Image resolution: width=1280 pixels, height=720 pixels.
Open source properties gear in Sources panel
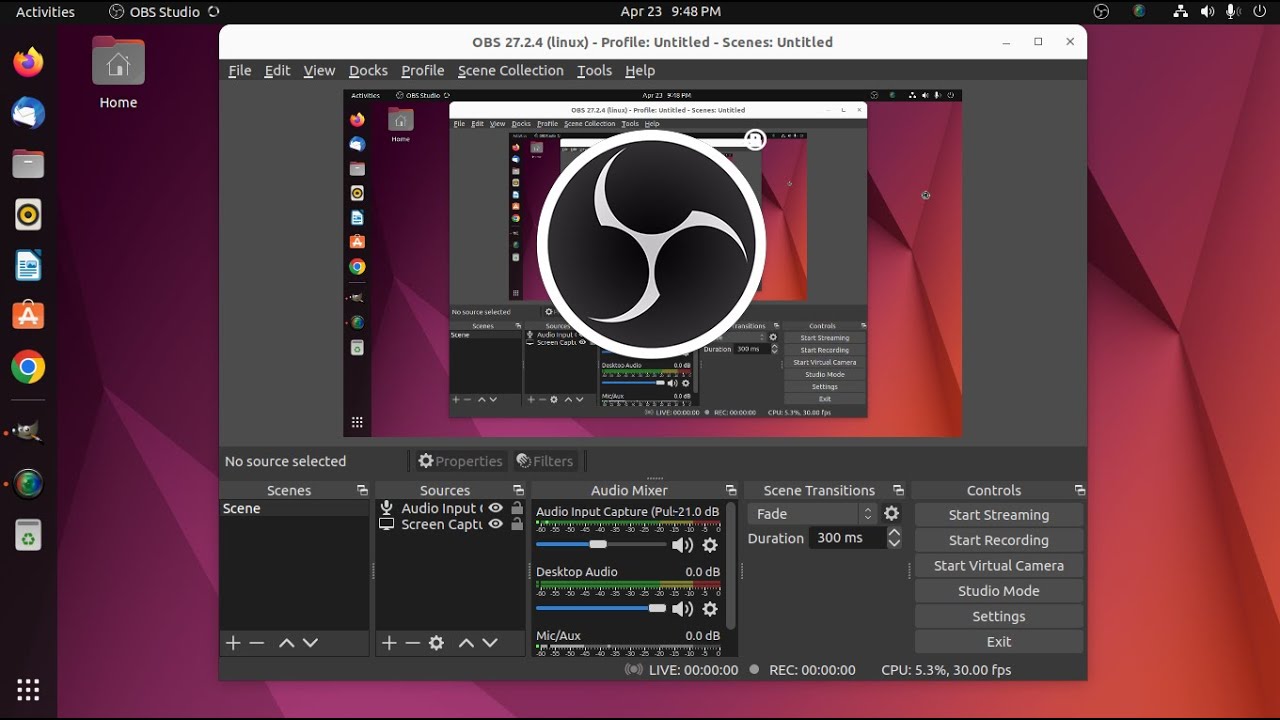[436, 643]
